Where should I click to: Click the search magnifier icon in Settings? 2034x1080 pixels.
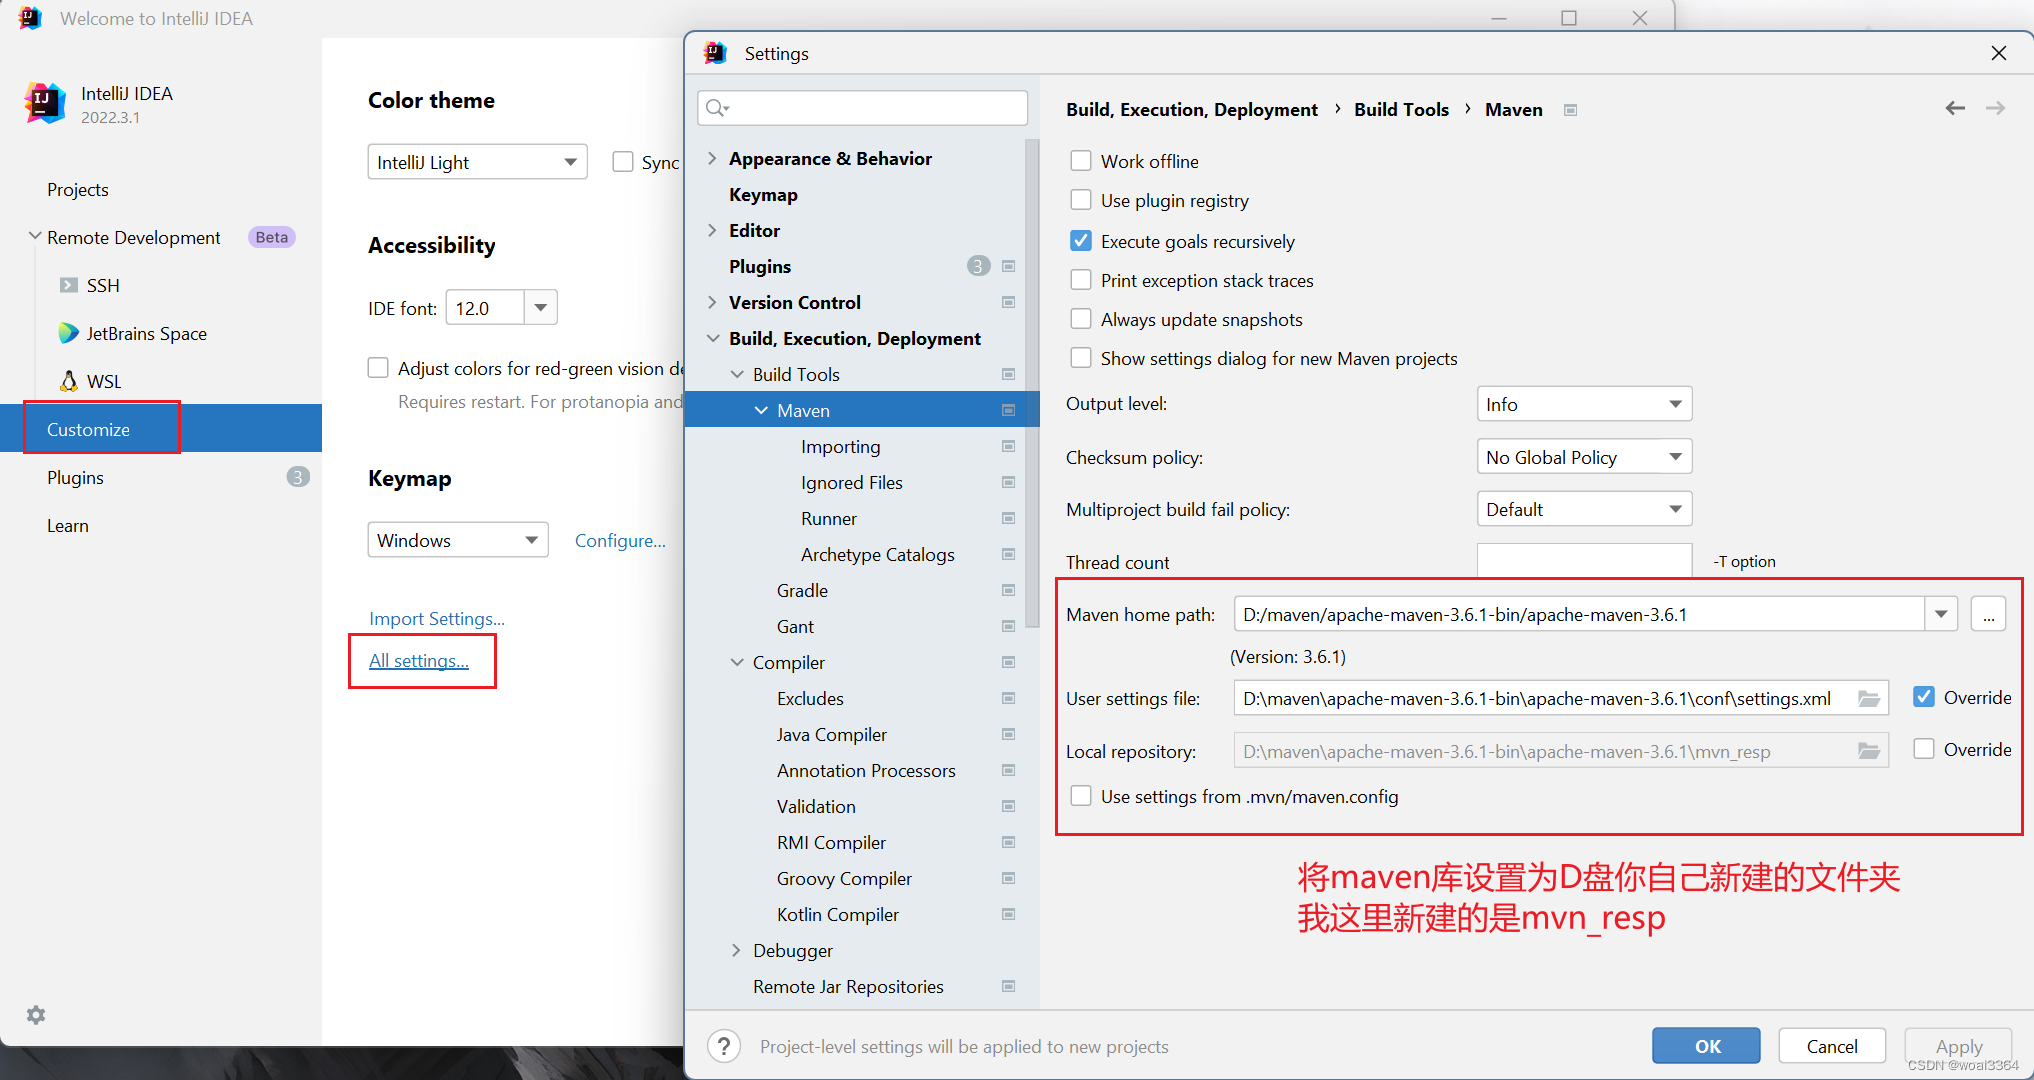click(716, 108)
